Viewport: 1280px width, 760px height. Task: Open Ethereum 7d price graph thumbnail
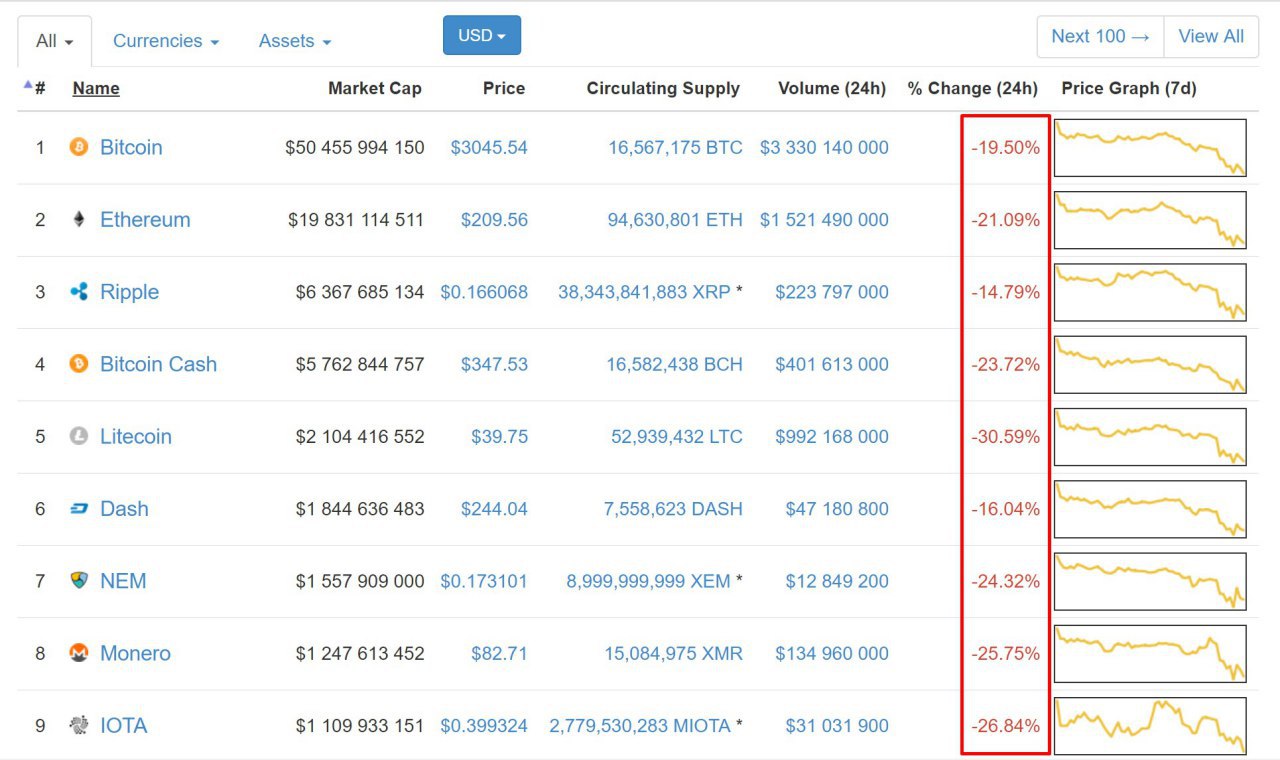tap(1150, 220)
